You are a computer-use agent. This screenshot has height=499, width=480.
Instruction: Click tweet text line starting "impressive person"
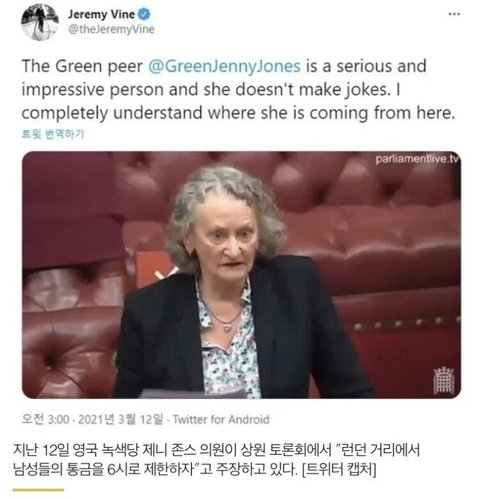tap(211, 89)
